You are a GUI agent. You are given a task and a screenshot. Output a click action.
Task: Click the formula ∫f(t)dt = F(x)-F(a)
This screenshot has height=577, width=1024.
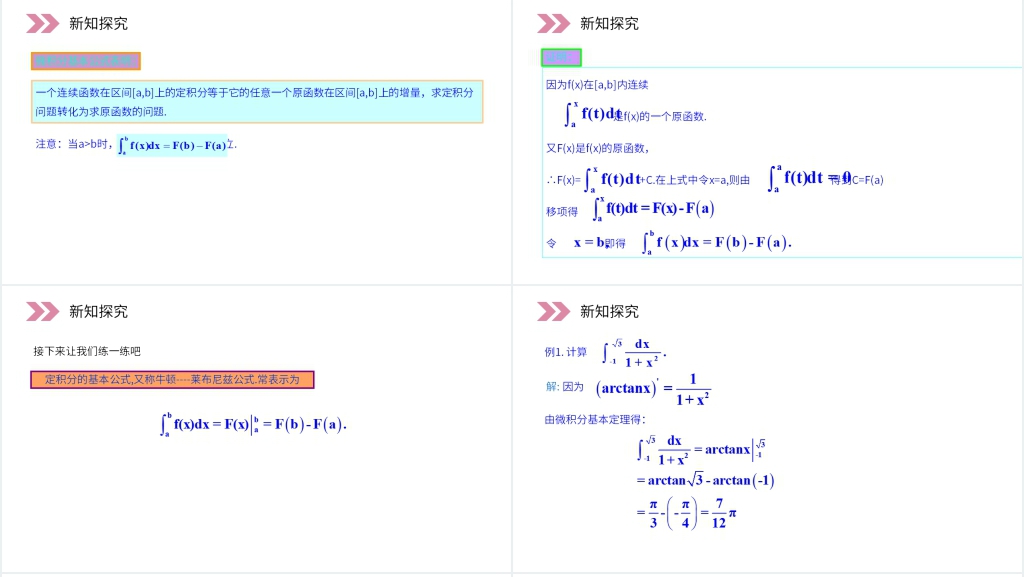point(653,209)
